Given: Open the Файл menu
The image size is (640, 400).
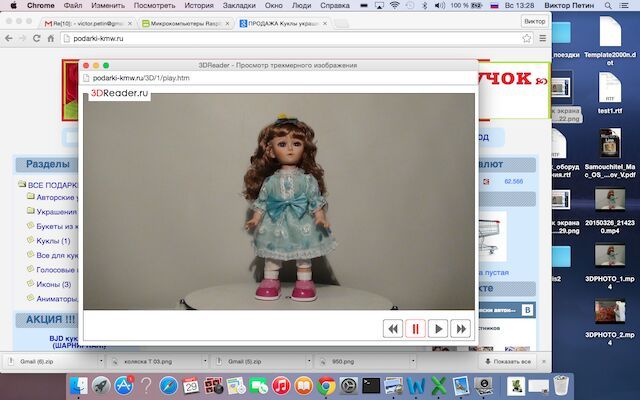Looking at the screenshot, I should point(73,5).
